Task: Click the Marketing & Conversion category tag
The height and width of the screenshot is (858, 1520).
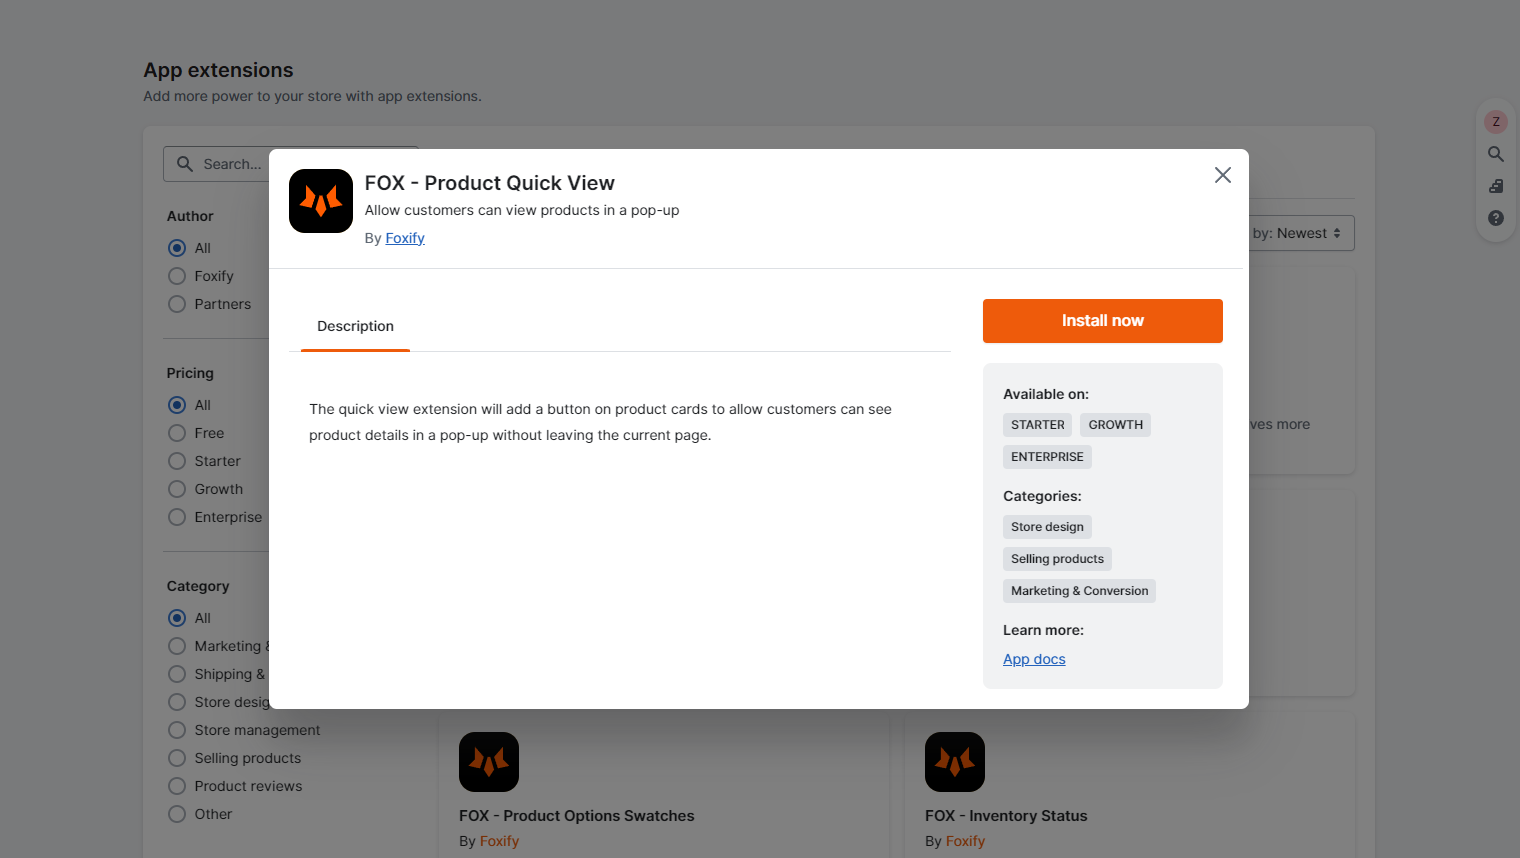Action: [x=1079, y=591]
